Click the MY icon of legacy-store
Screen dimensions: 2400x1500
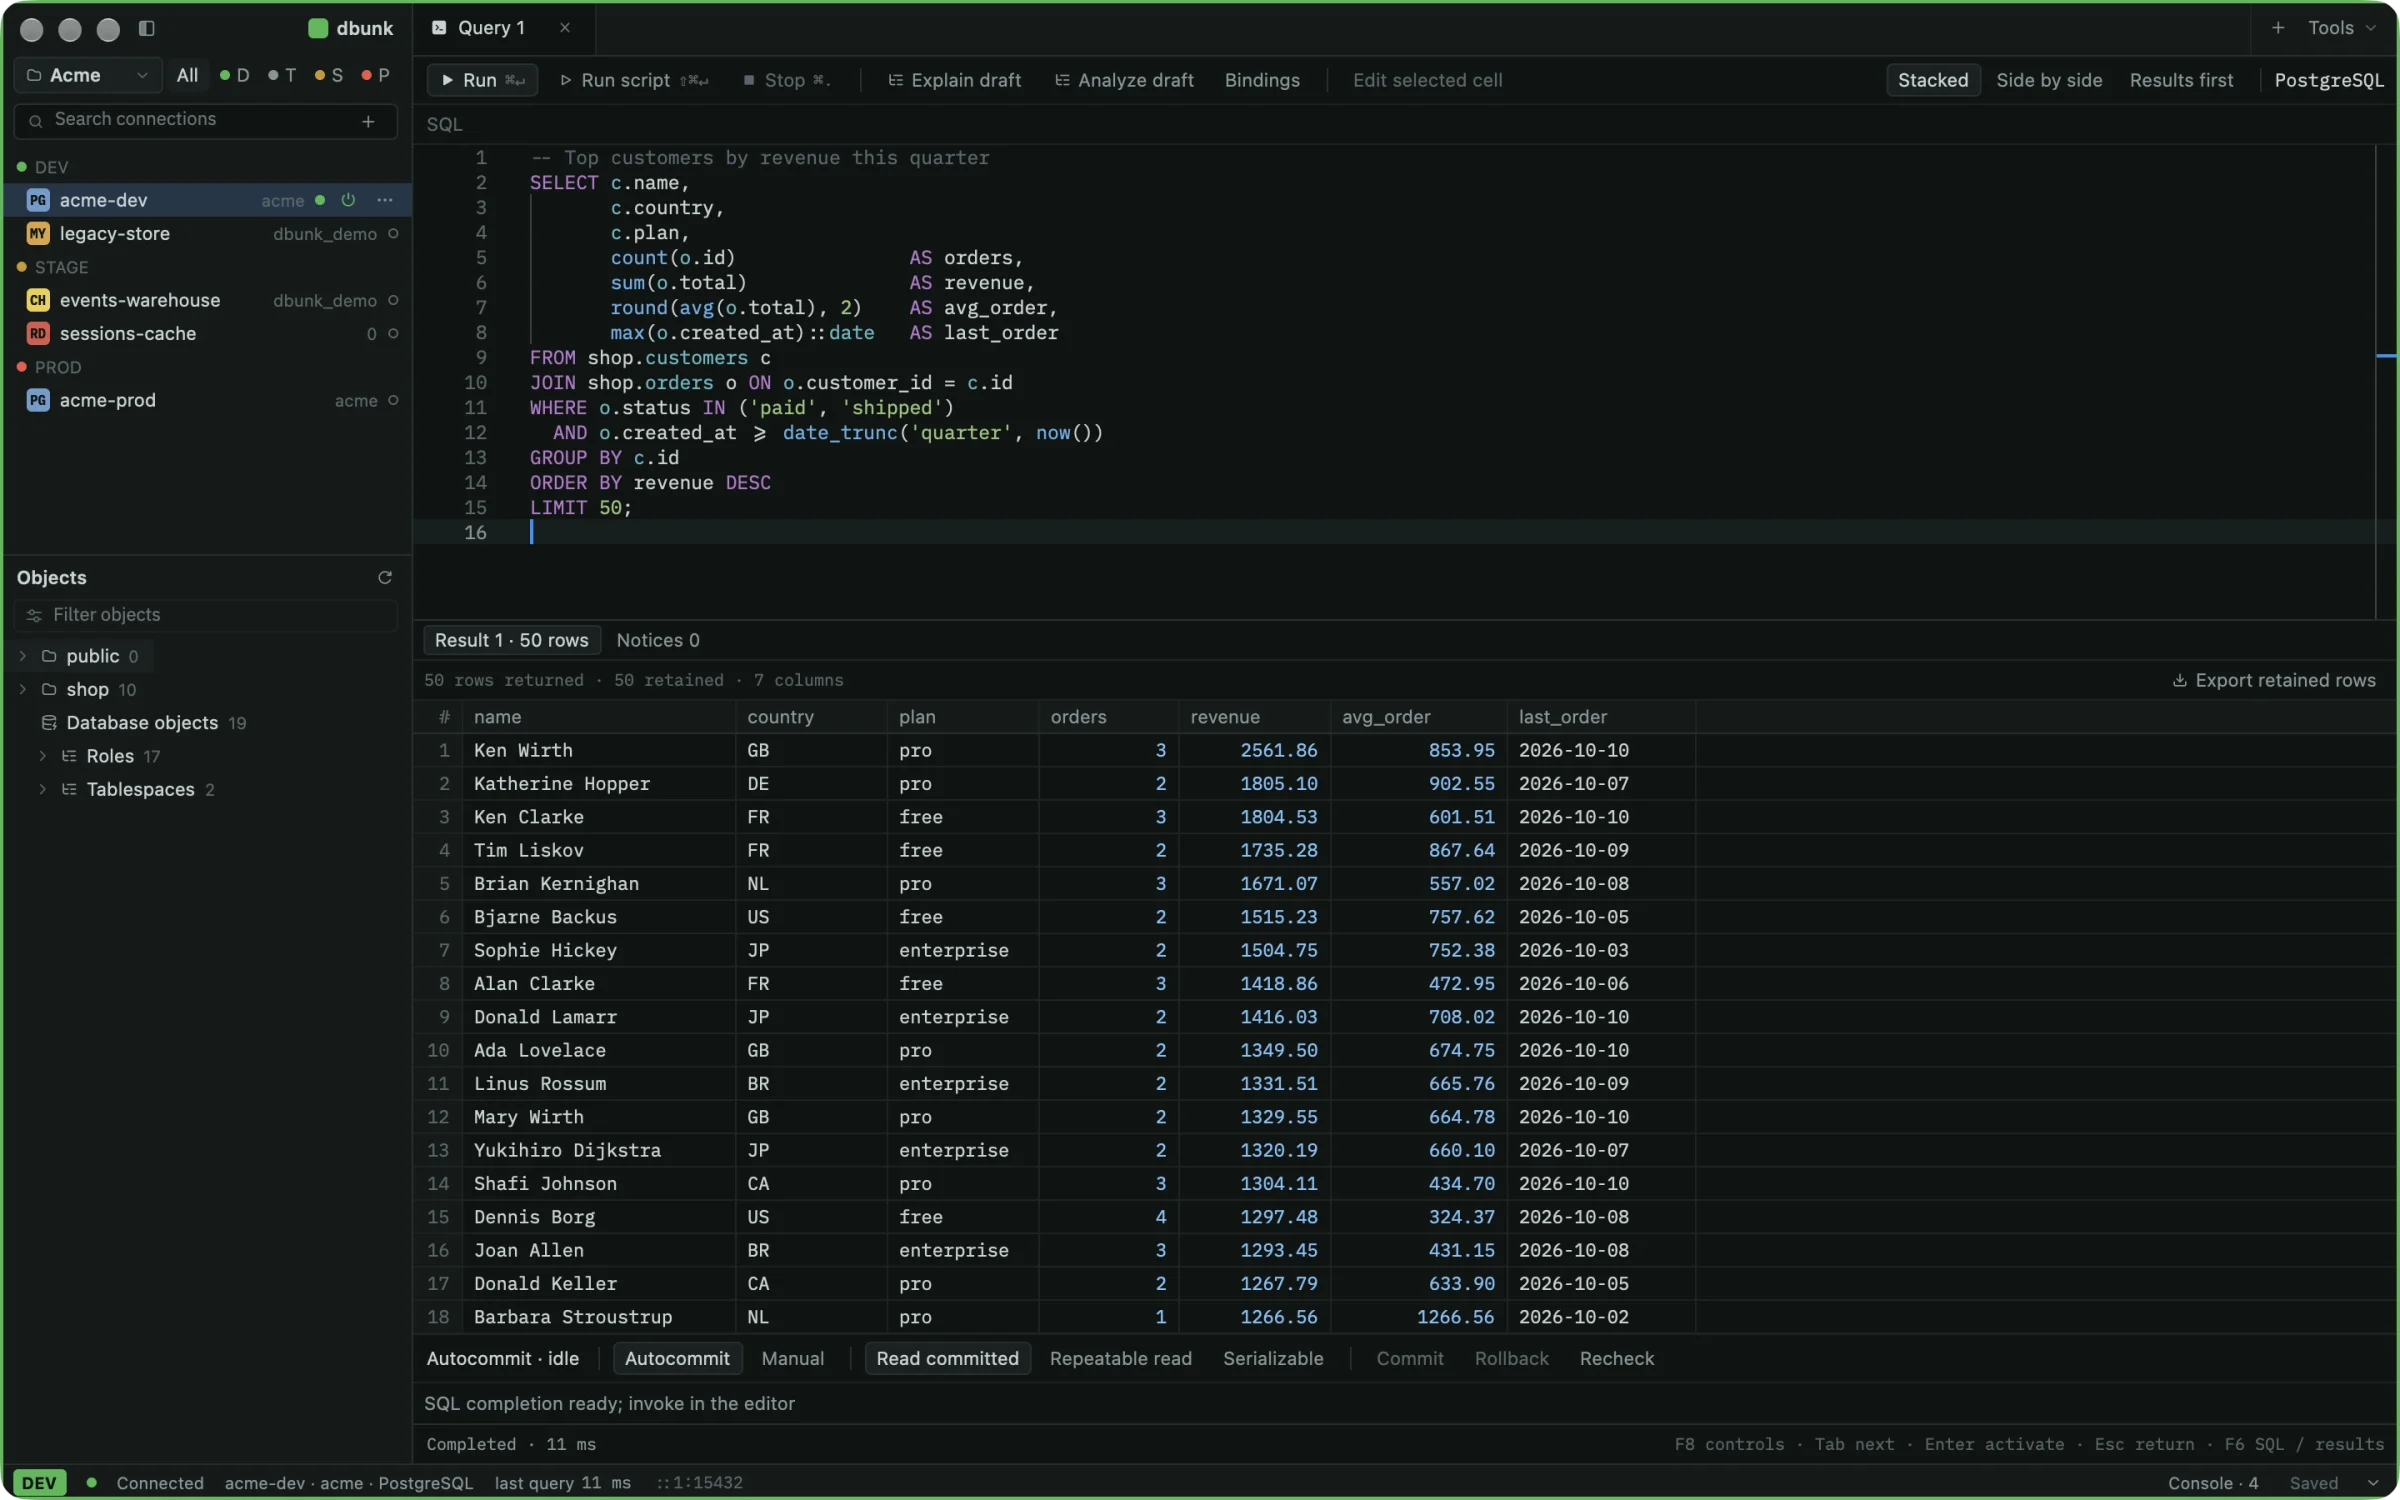coord(38,234)
